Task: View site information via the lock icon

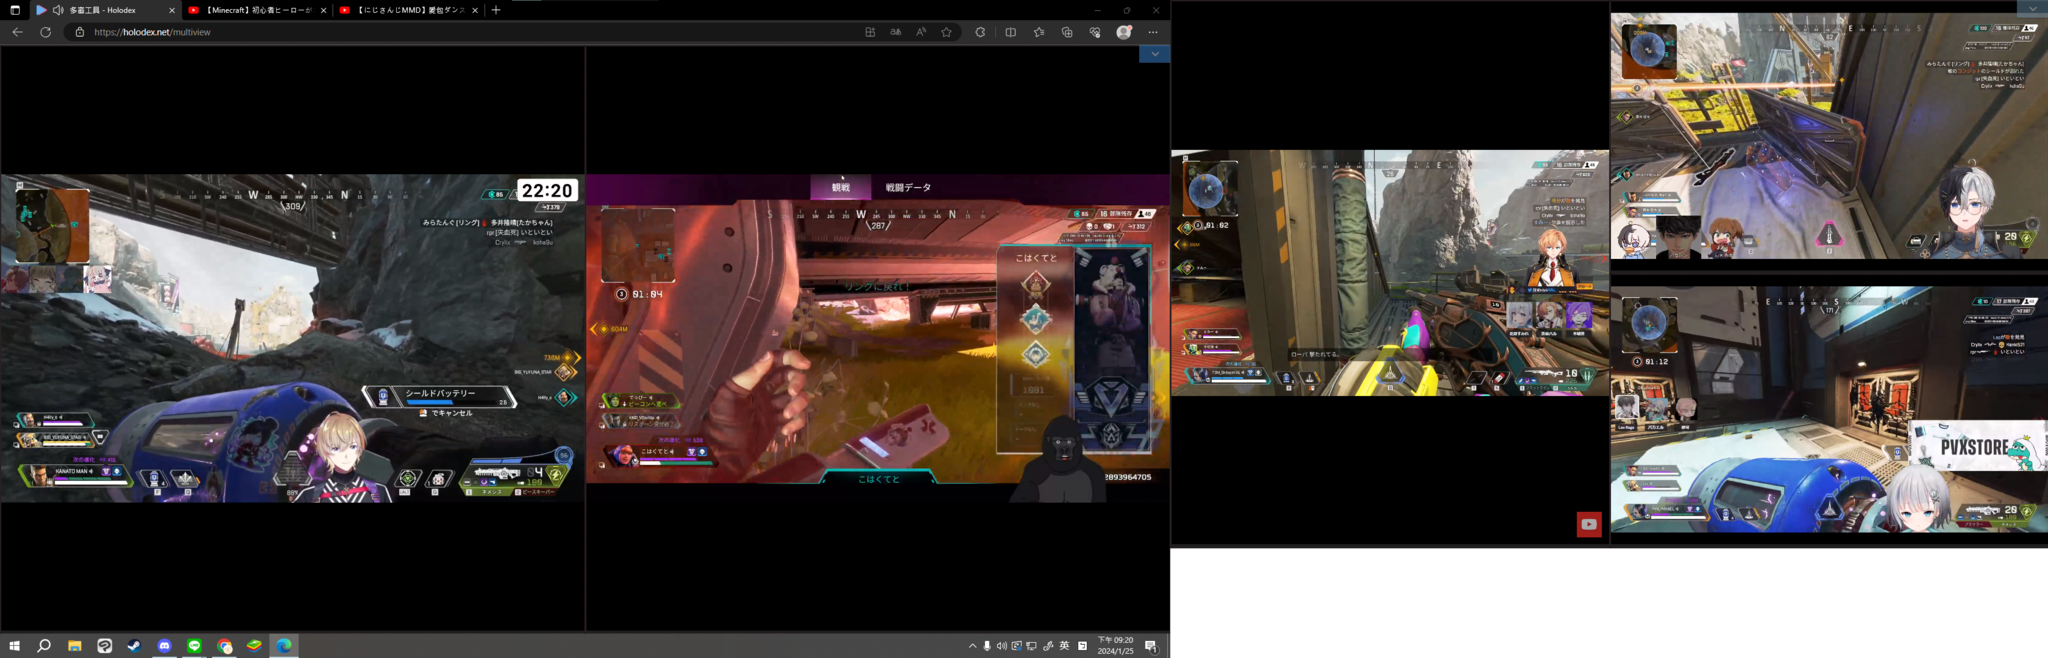Action: point(80,32)
